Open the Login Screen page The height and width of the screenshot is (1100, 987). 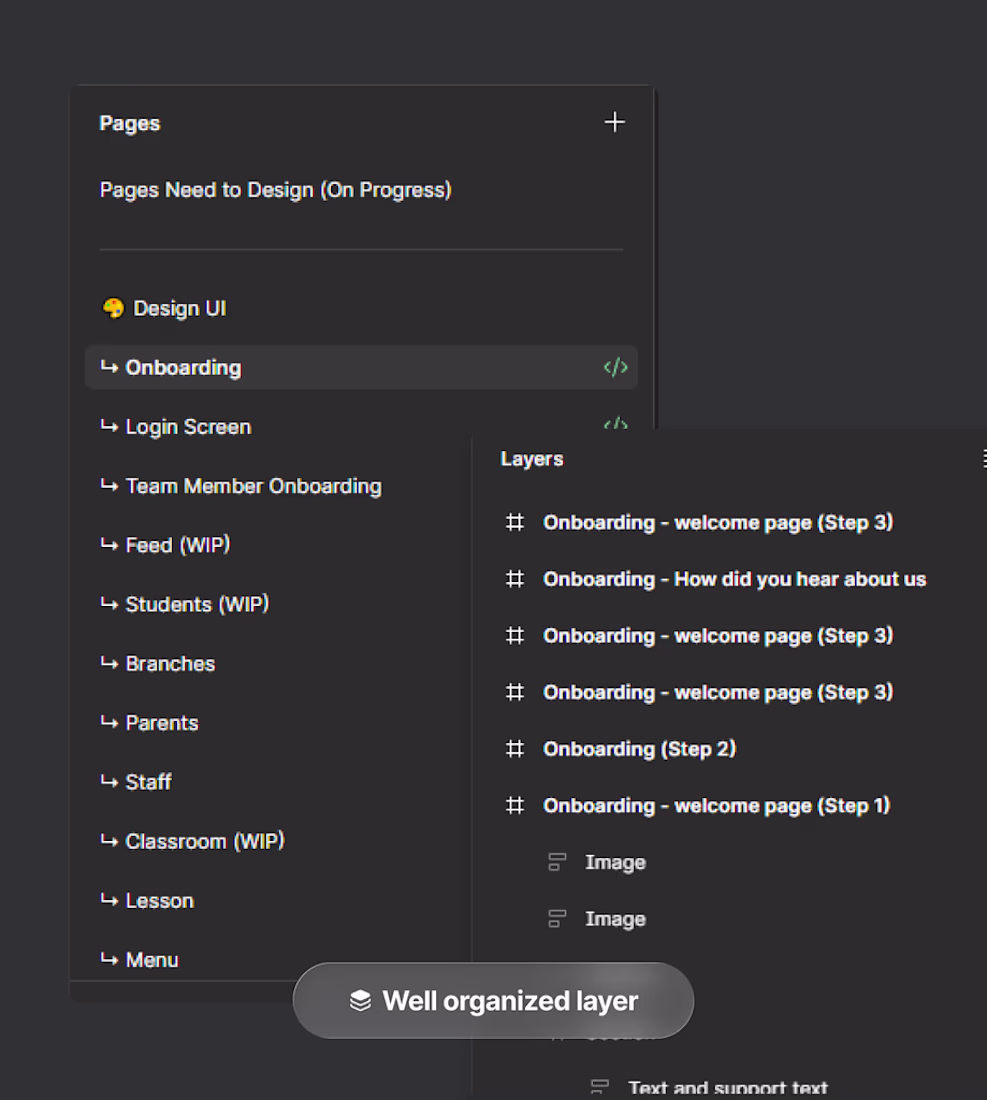188,427
